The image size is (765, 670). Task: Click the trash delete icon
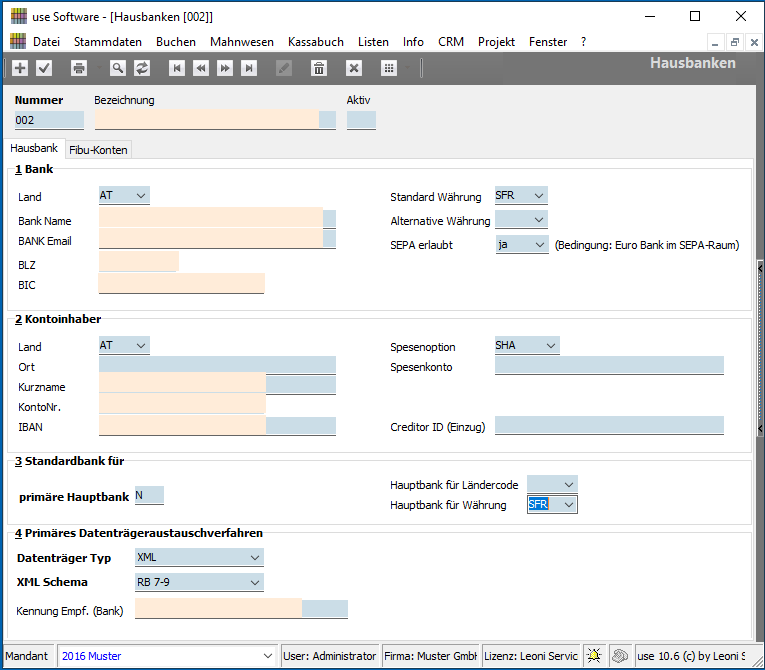[319, 68]
